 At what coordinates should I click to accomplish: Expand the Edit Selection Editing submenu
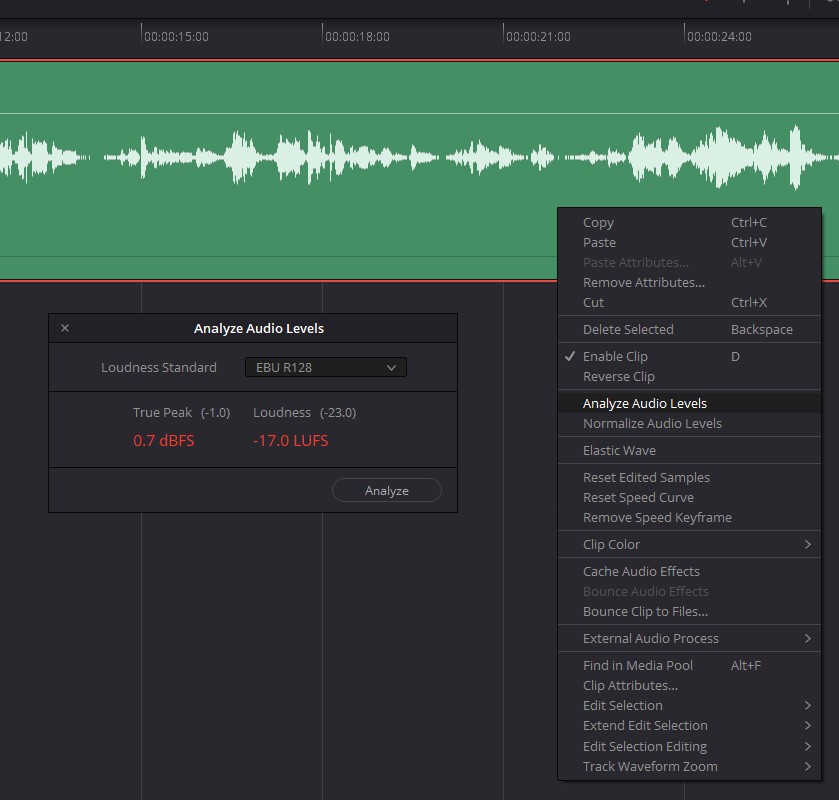[x=689, y=746]
